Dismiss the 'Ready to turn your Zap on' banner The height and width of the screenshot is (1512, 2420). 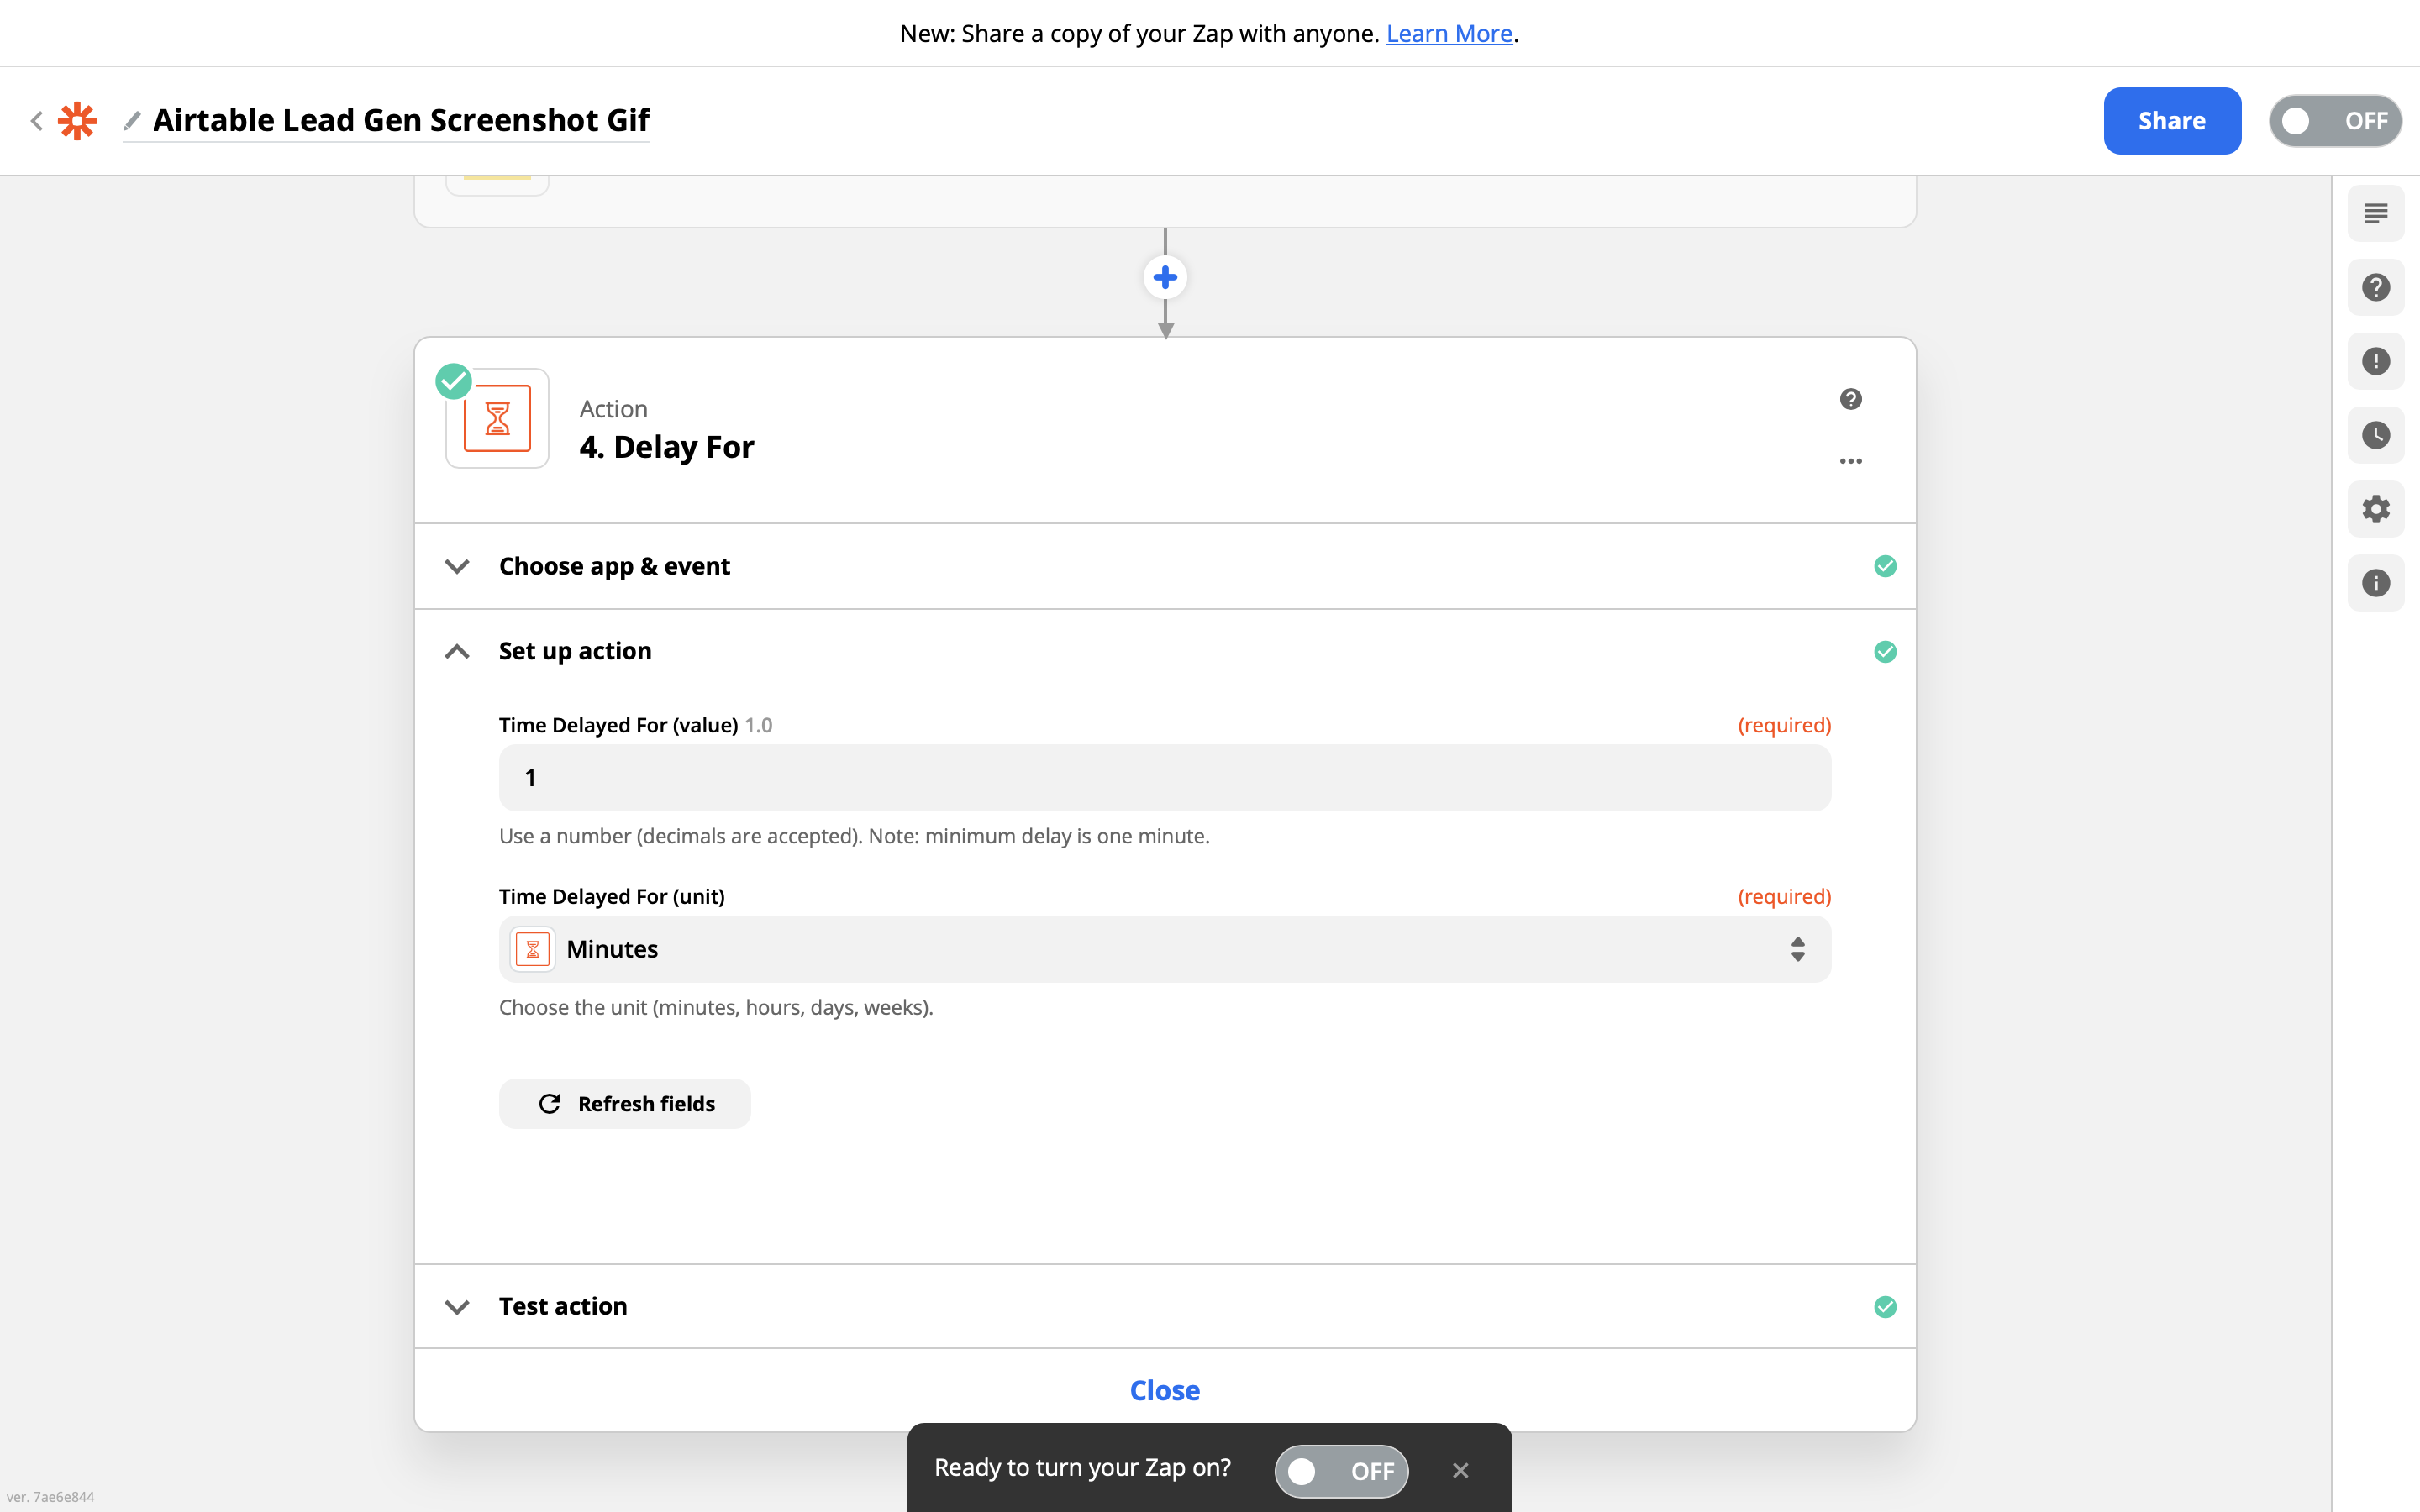click(1460, 1470)
